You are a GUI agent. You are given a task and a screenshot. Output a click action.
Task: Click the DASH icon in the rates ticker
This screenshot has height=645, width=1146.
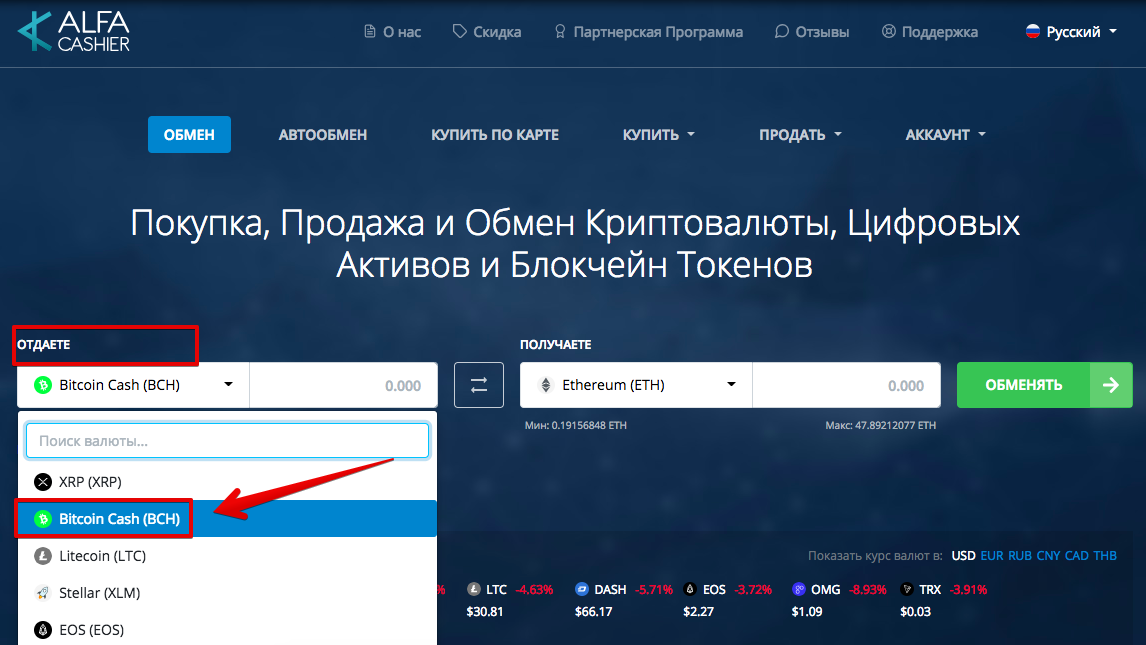[582, 589]
